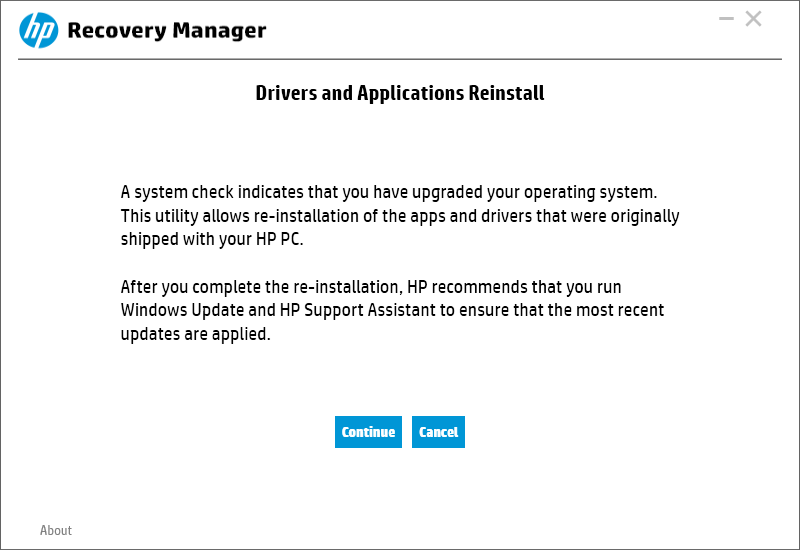
Task: Click the 'Recovery Manager' title text
Action: tap(167, 31)
